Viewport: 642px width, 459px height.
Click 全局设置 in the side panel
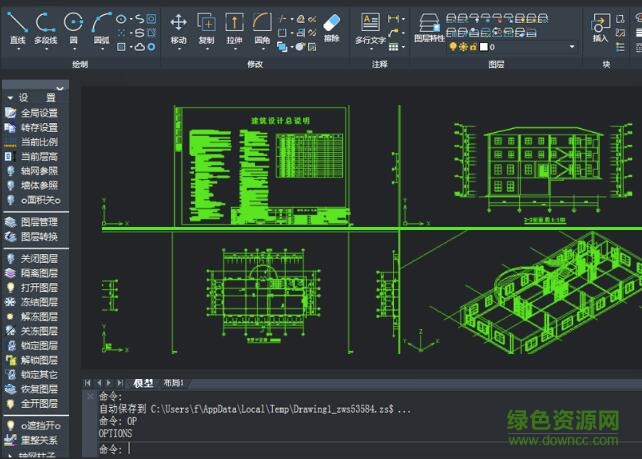pos(38,113)
